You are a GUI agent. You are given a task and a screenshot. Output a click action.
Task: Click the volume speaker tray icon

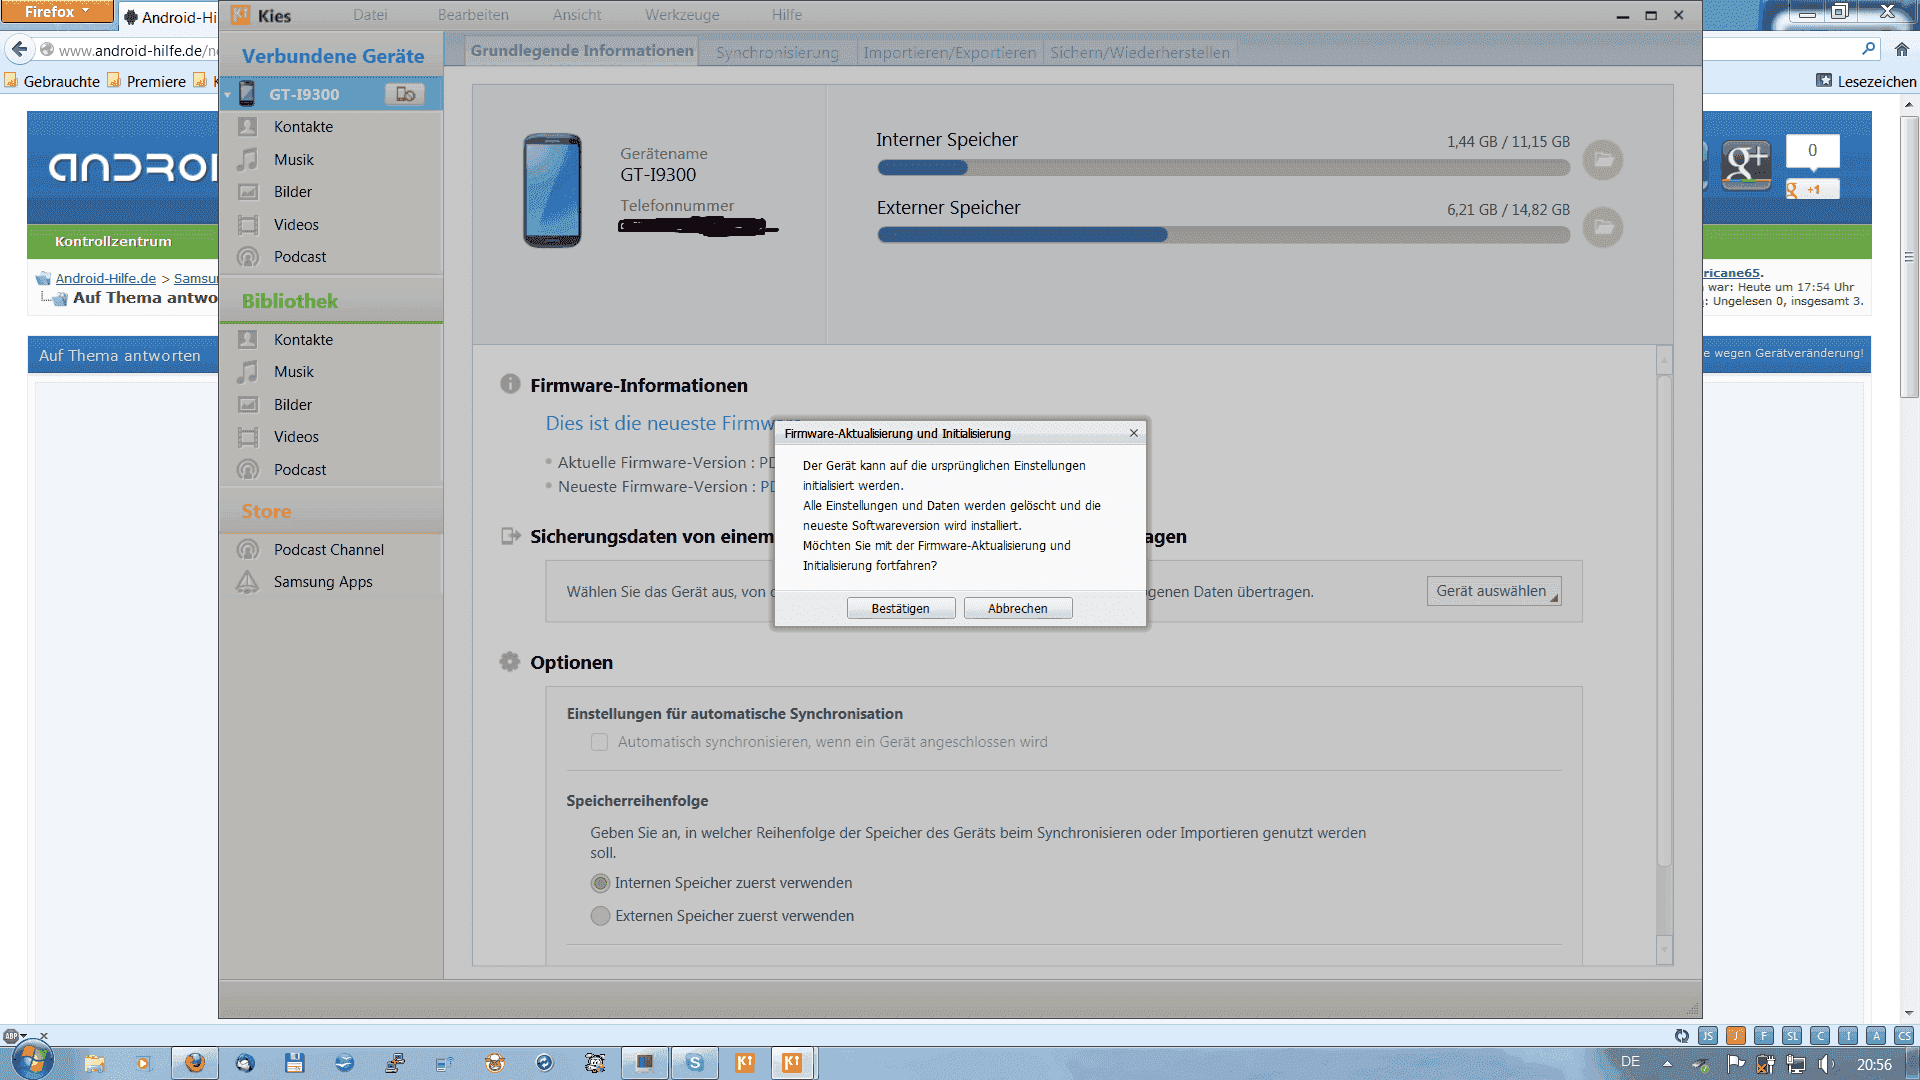coord(1826,1064)
